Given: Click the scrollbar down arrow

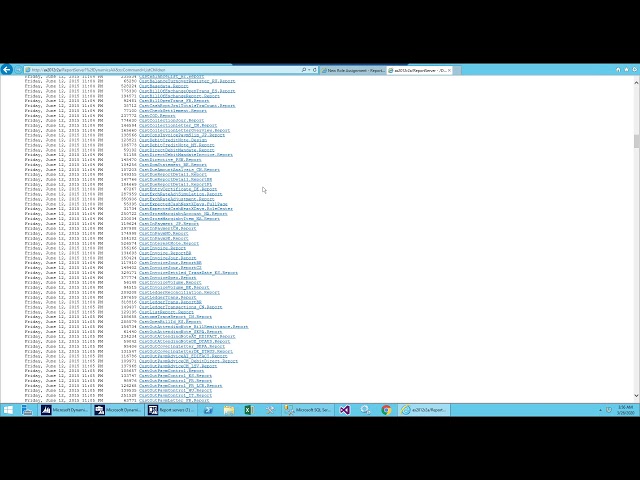Looking at the screenshot, I should point(636,396).
